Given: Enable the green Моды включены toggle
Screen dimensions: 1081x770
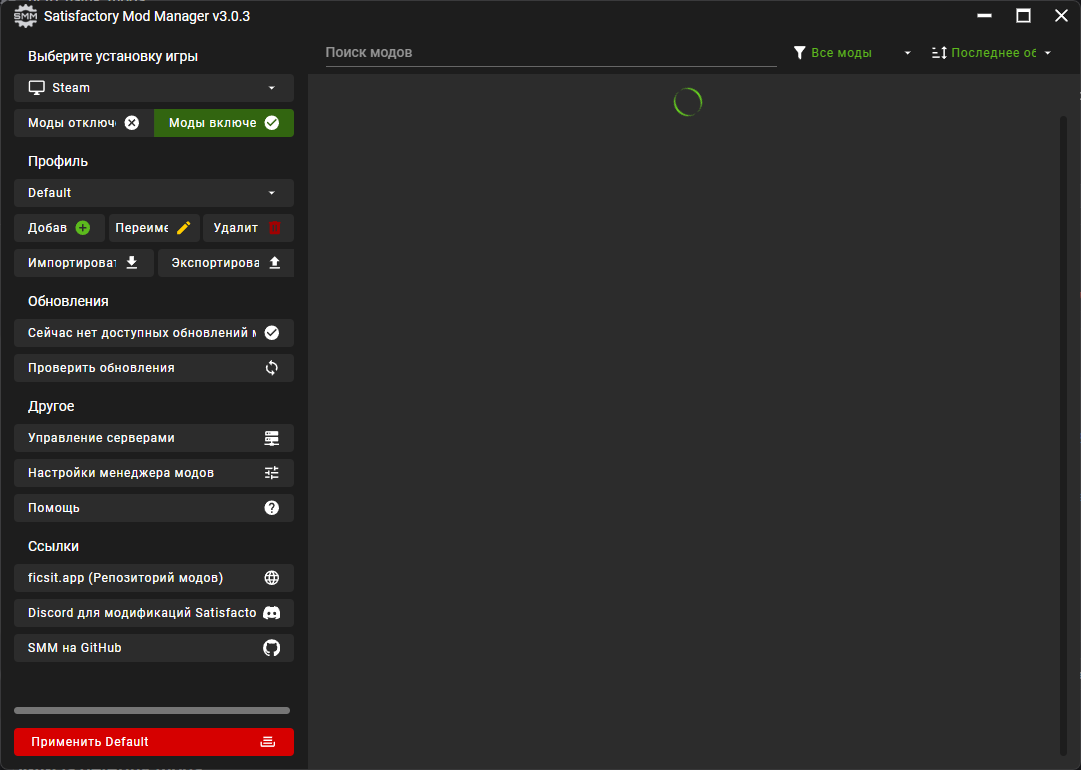Looking at the screenshot, I should [224, 123].
